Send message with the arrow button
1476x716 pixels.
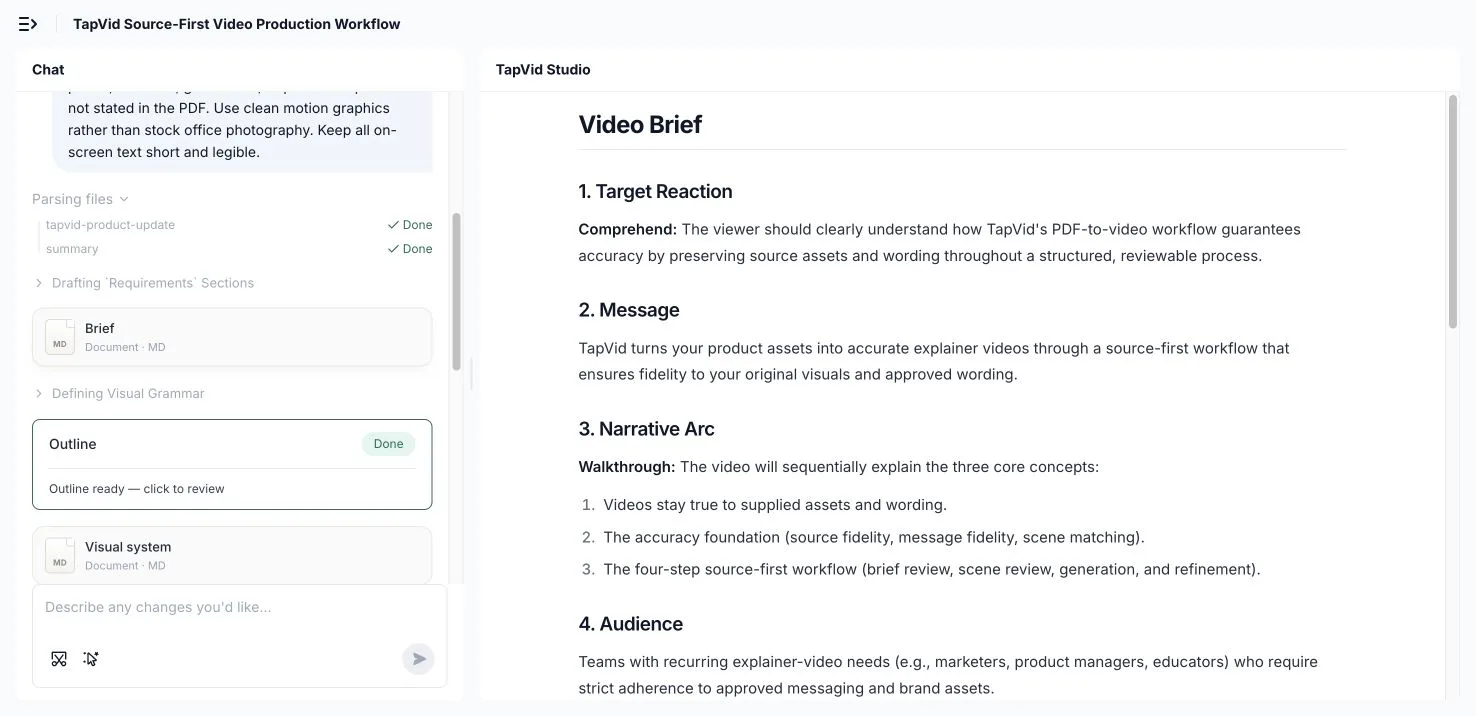click(x=419, y=658)
